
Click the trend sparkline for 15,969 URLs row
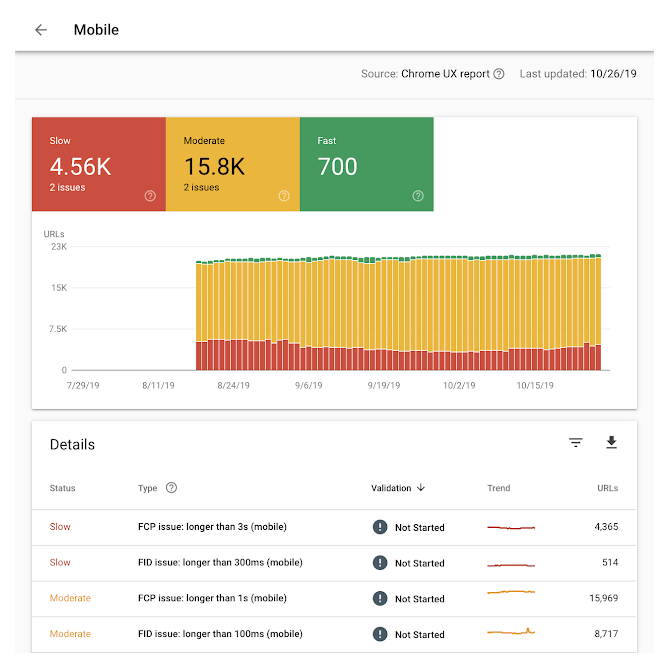[x=511, y=592]
